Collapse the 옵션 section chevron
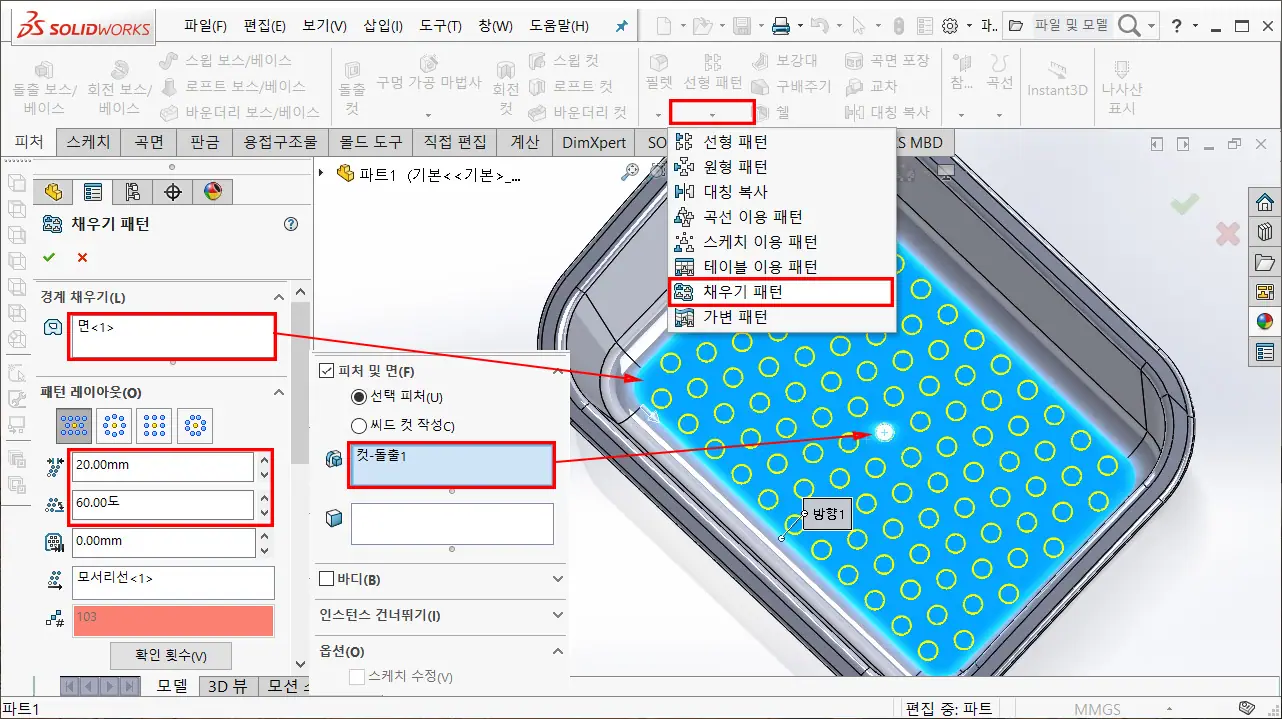This screenshot has width=1282, height=719. [x=557, y=651]
